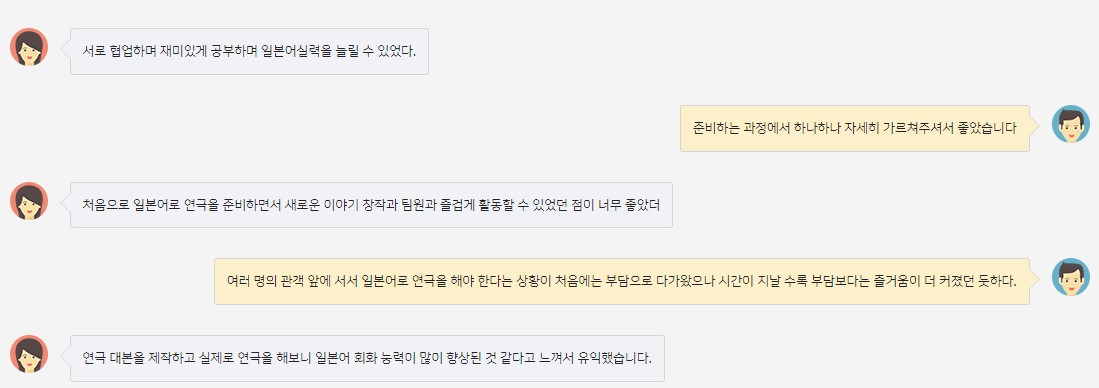Select female avatar beside '연극 대본을' message

[x=29, y=354]
